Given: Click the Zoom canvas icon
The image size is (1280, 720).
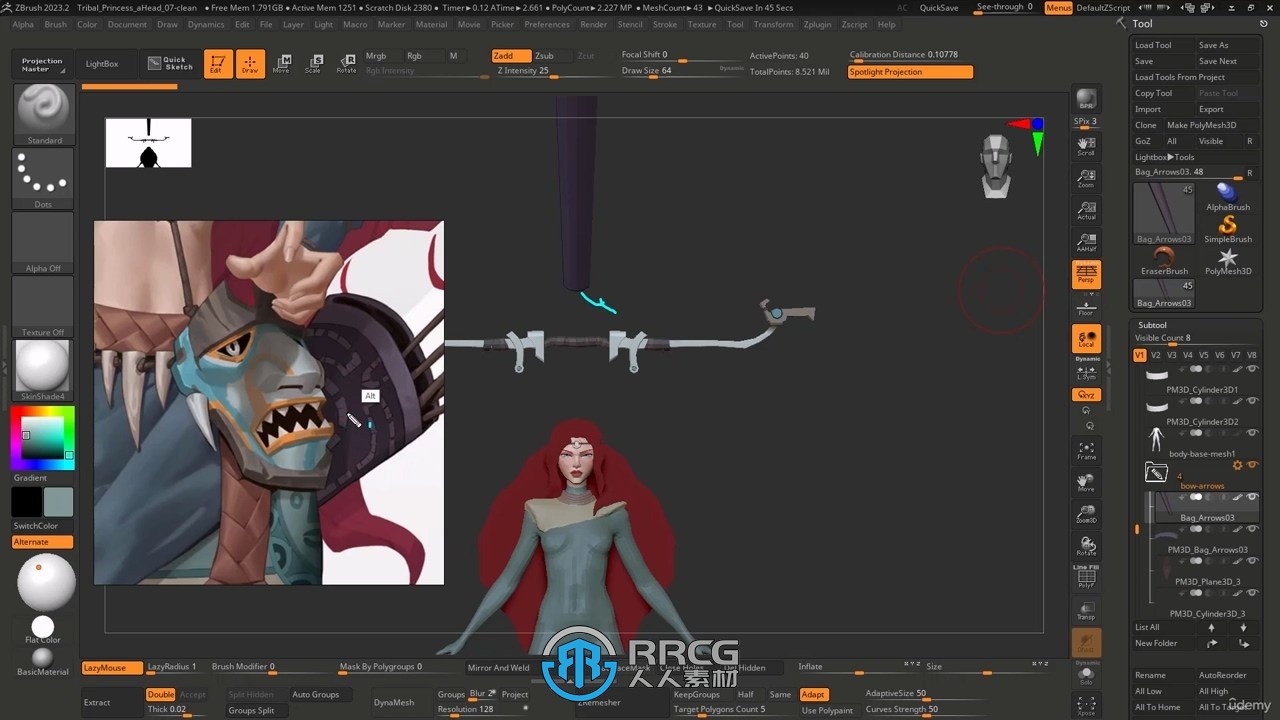Looking at the screenshot, I should [x=1086, y=179].
